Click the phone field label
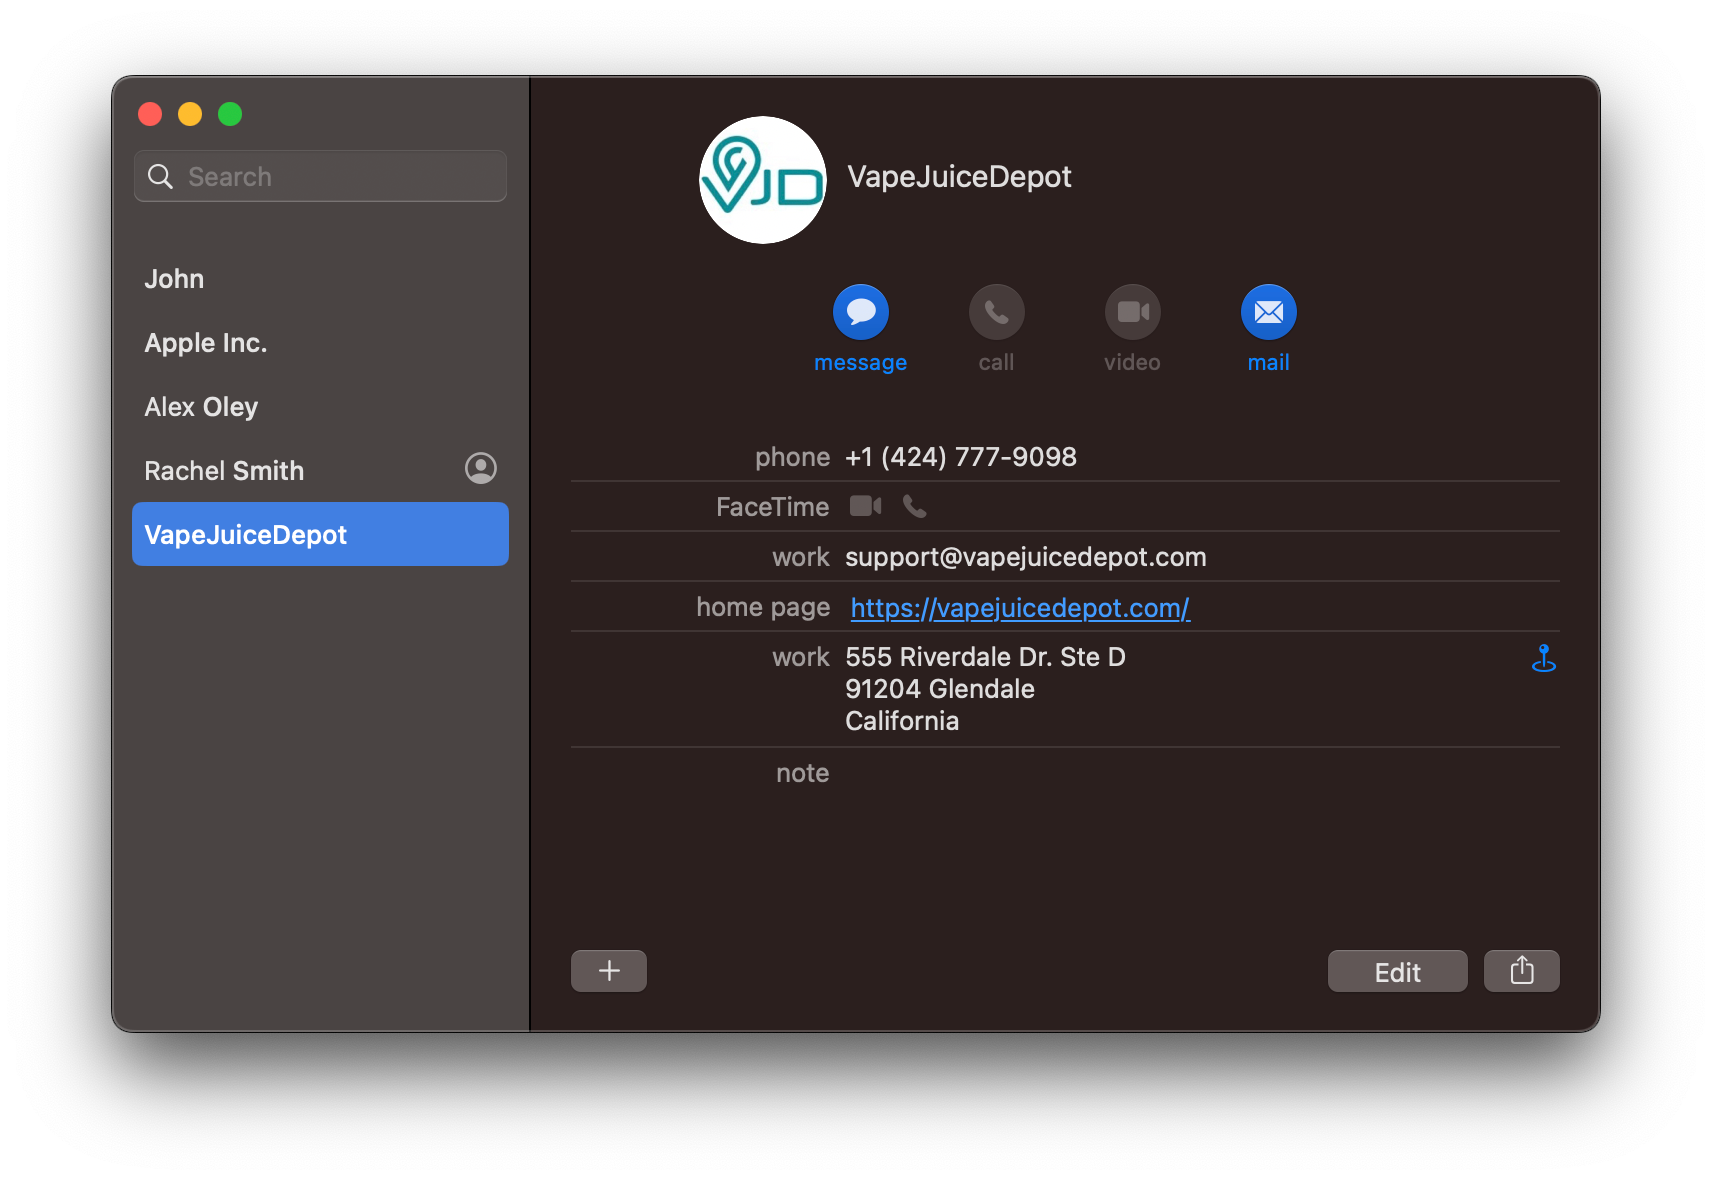The image size is (1712, 1180). coord(792,457)
